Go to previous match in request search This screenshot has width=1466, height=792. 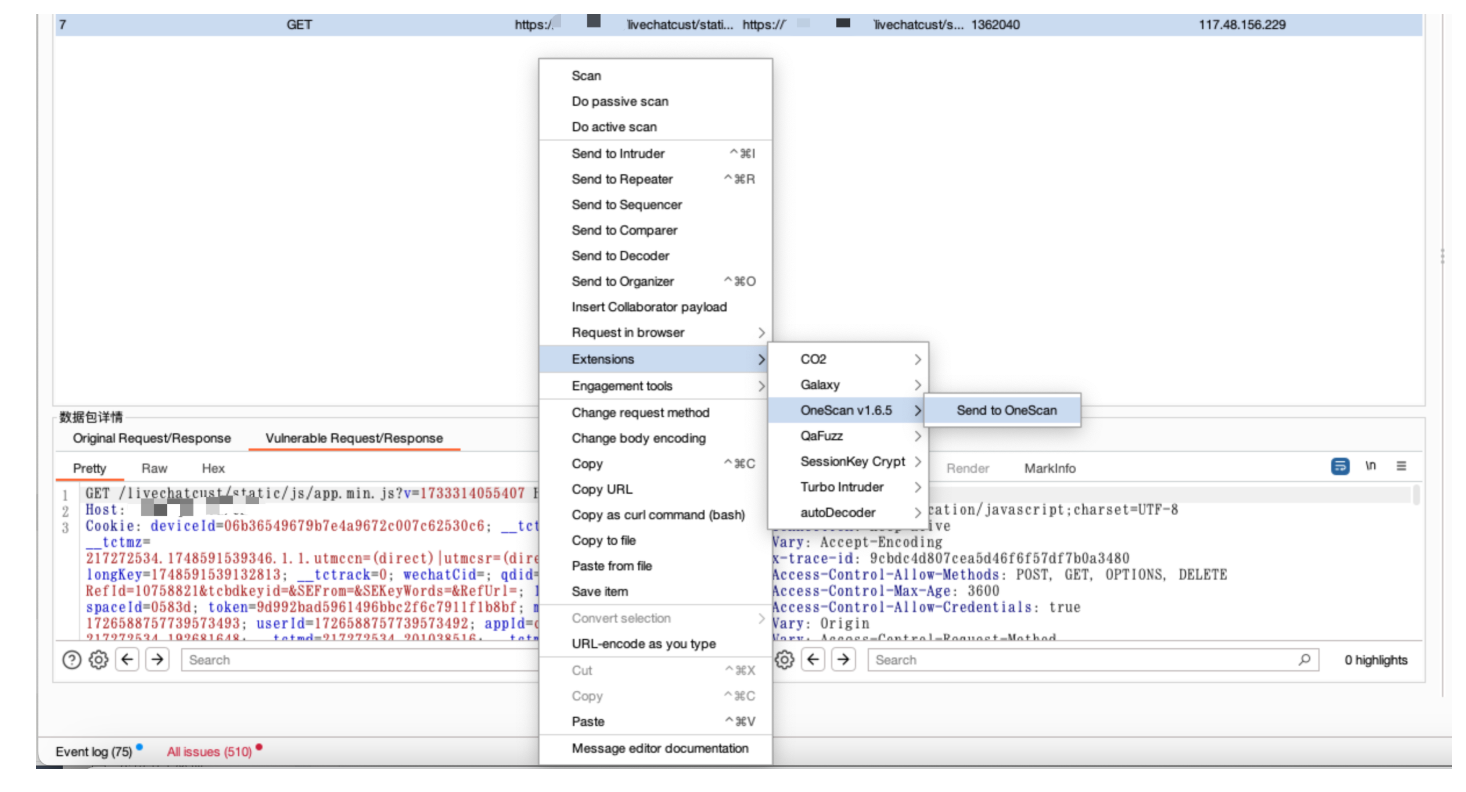point(127,660)
